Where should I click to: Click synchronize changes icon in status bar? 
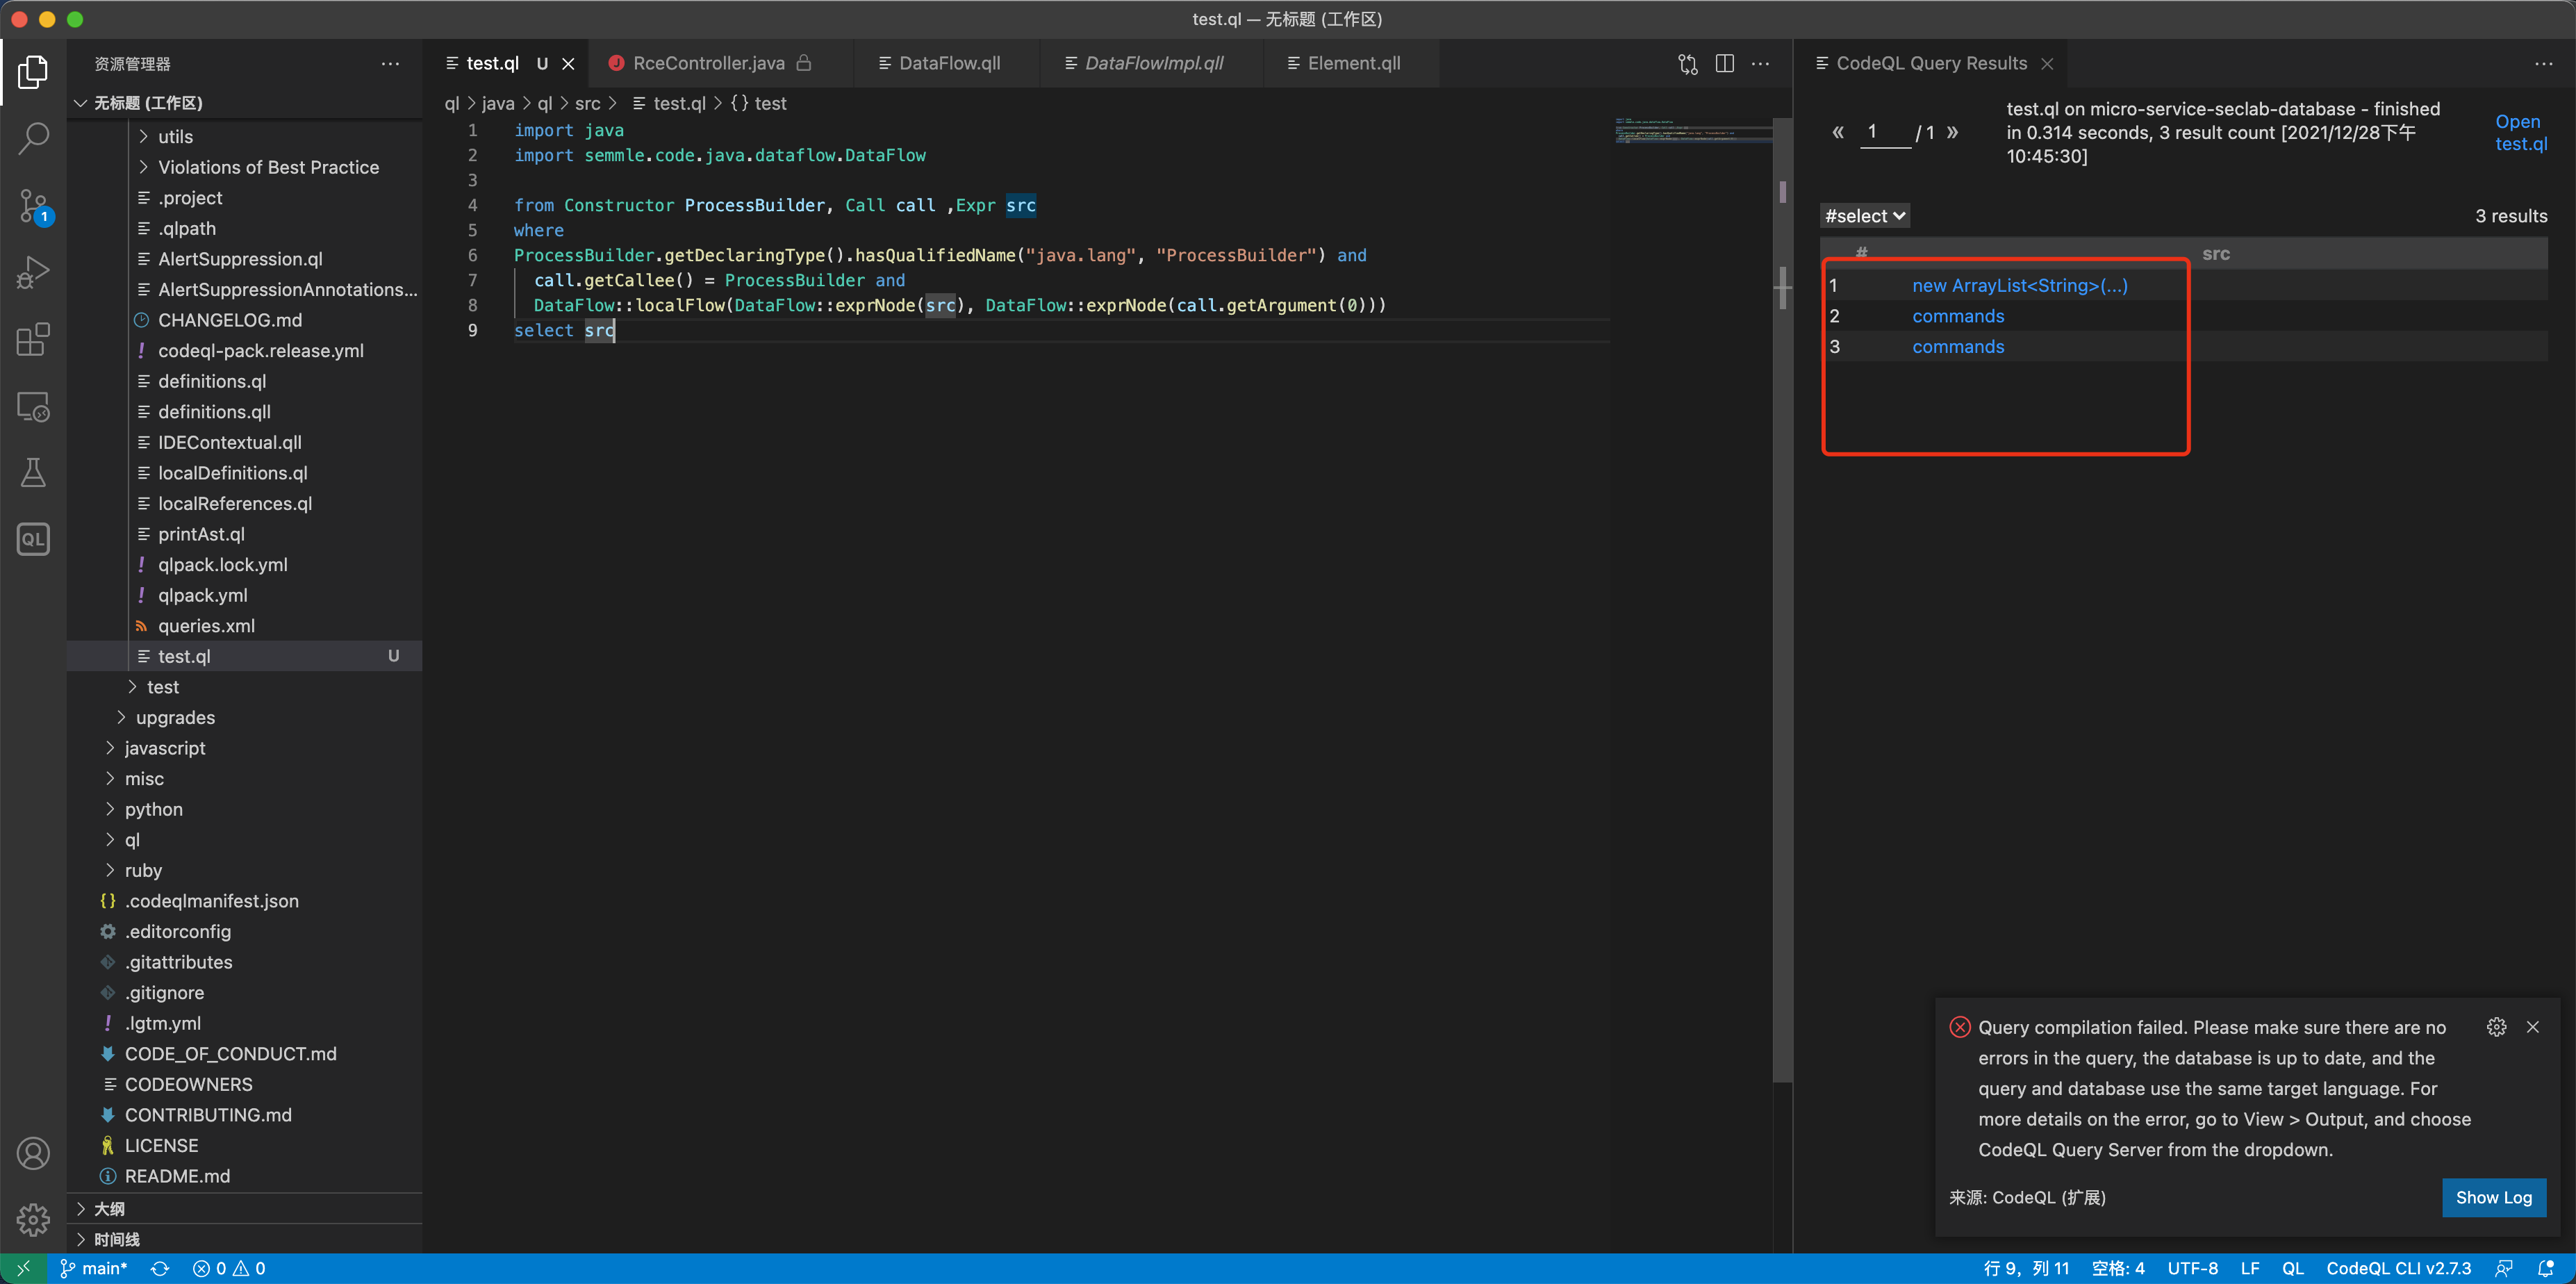click(x=160, y=1268)
